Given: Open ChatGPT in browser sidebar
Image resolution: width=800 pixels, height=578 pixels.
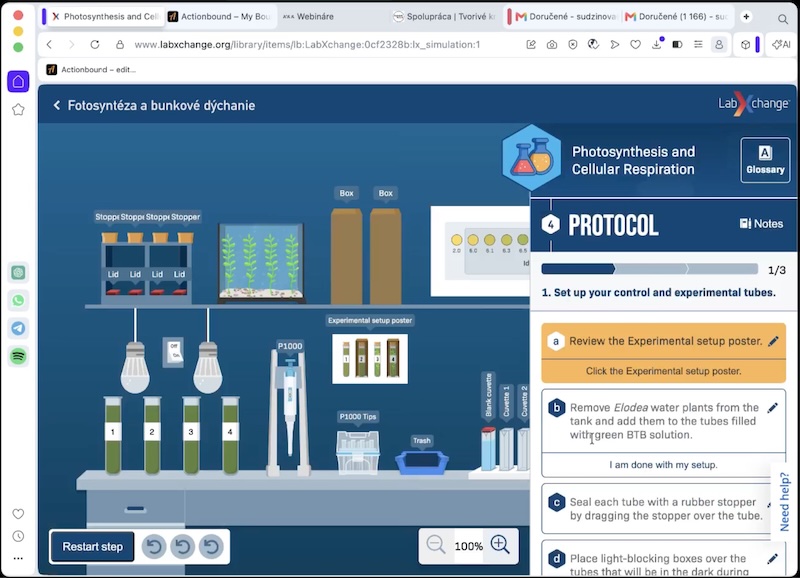Looking at the screenshot, I should click(18, 272).
